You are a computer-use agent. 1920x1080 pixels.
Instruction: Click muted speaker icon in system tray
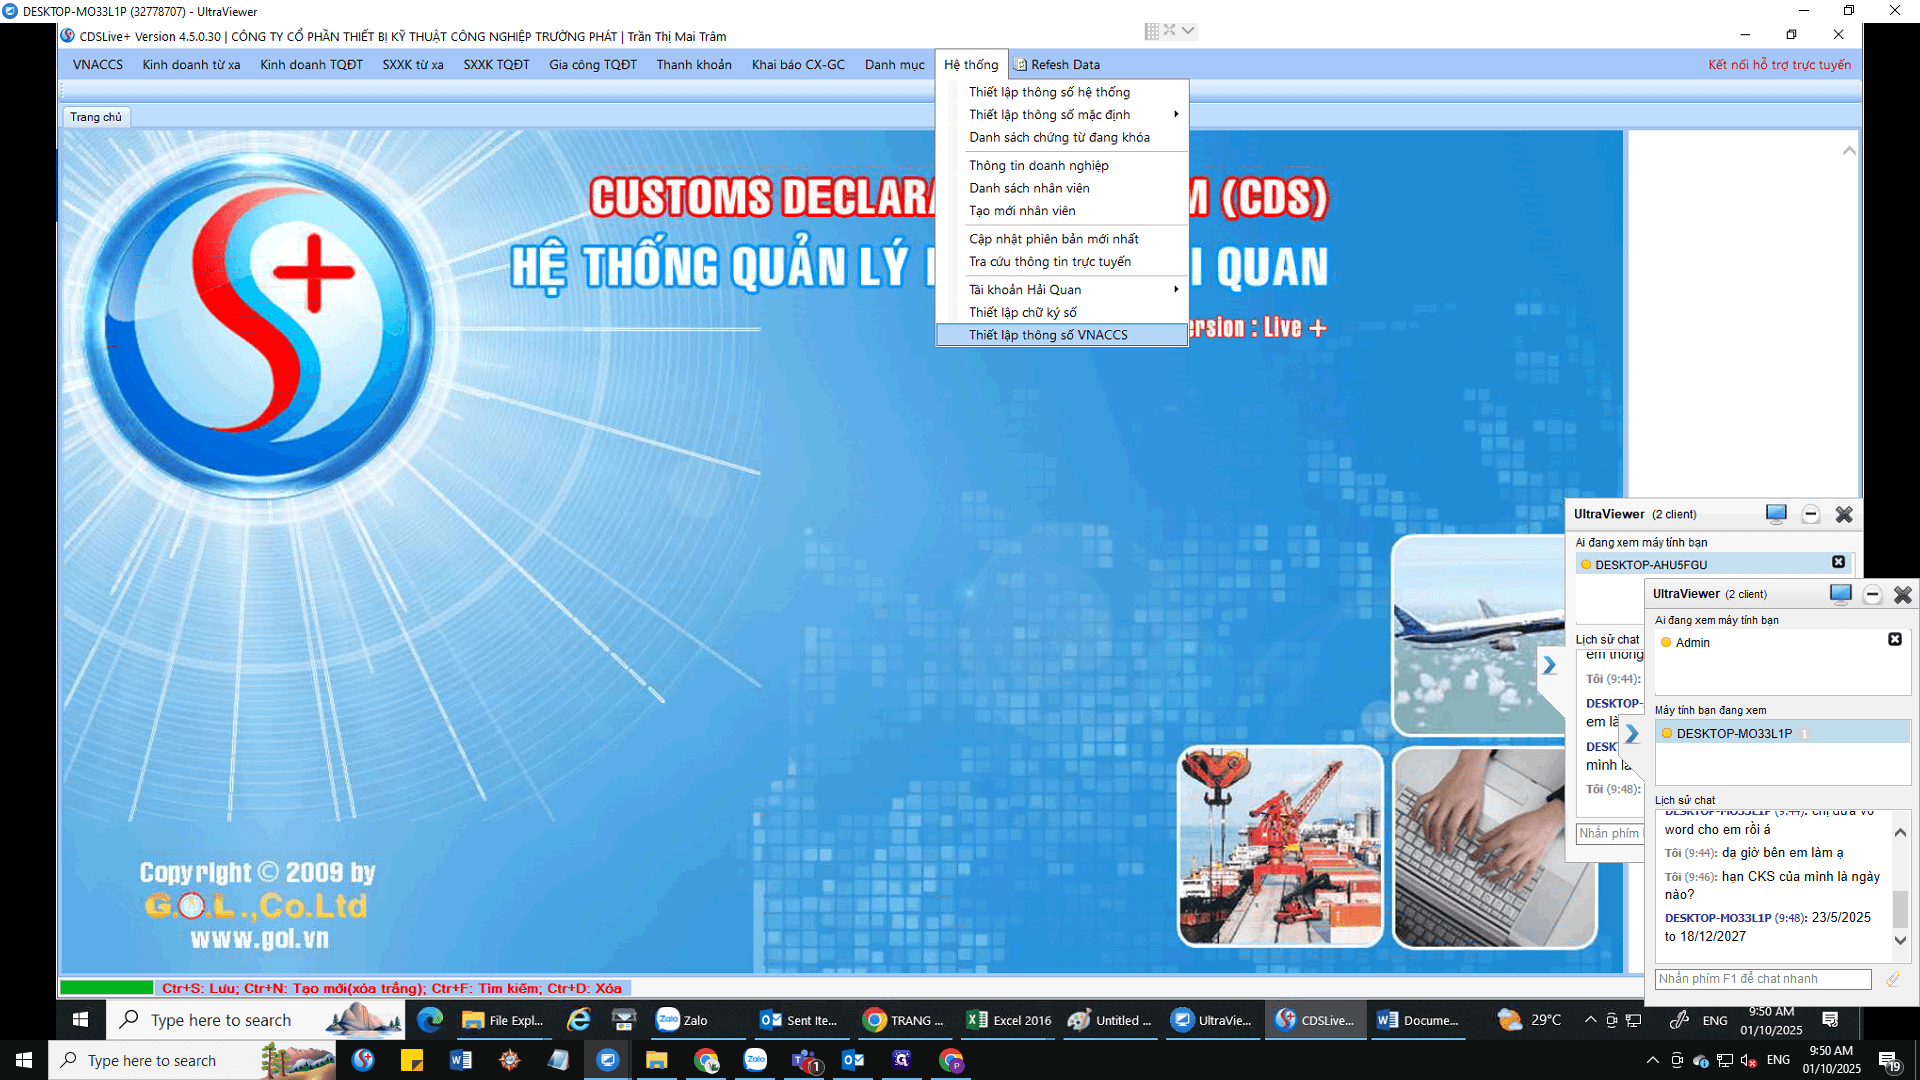tap(1749, 1060)
